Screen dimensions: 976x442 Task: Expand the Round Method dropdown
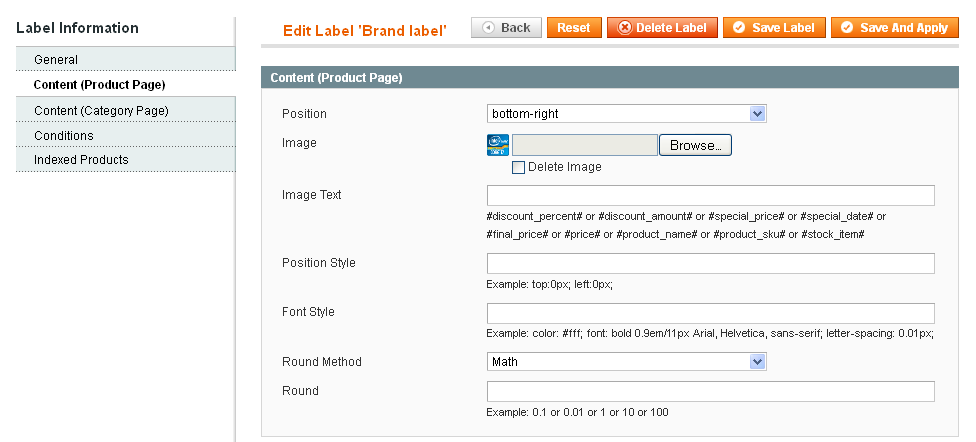click(626, 361)
